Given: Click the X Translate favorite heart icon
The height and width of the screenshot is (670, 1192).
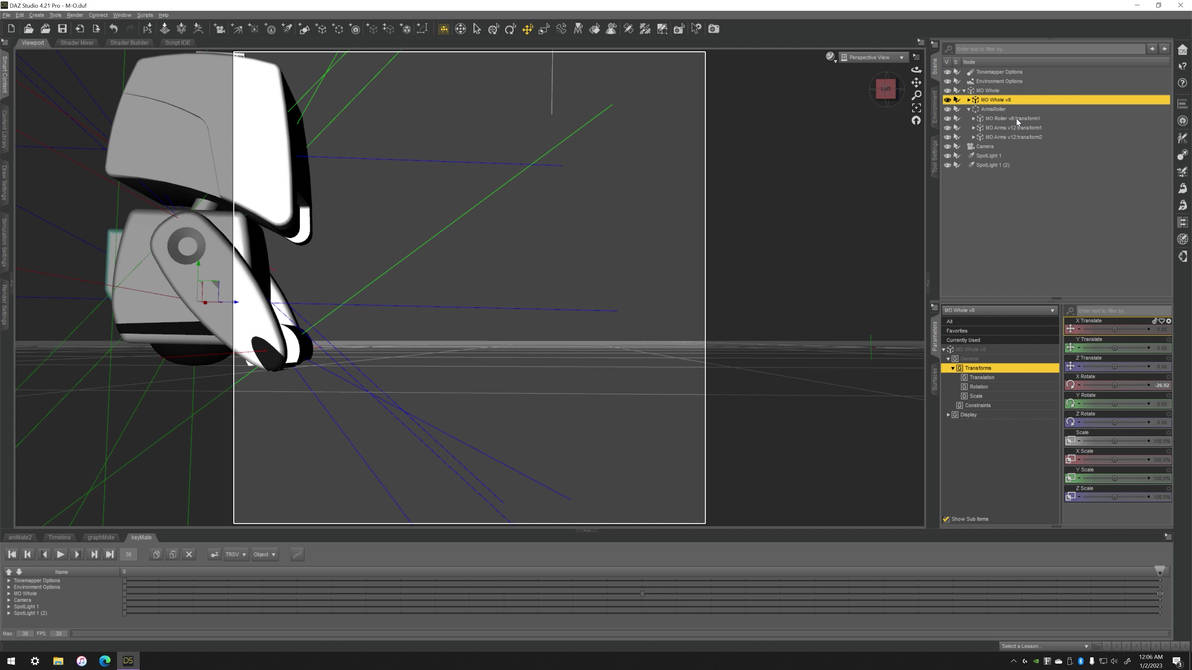Looking at the screenshot, I should (1162, 321).
